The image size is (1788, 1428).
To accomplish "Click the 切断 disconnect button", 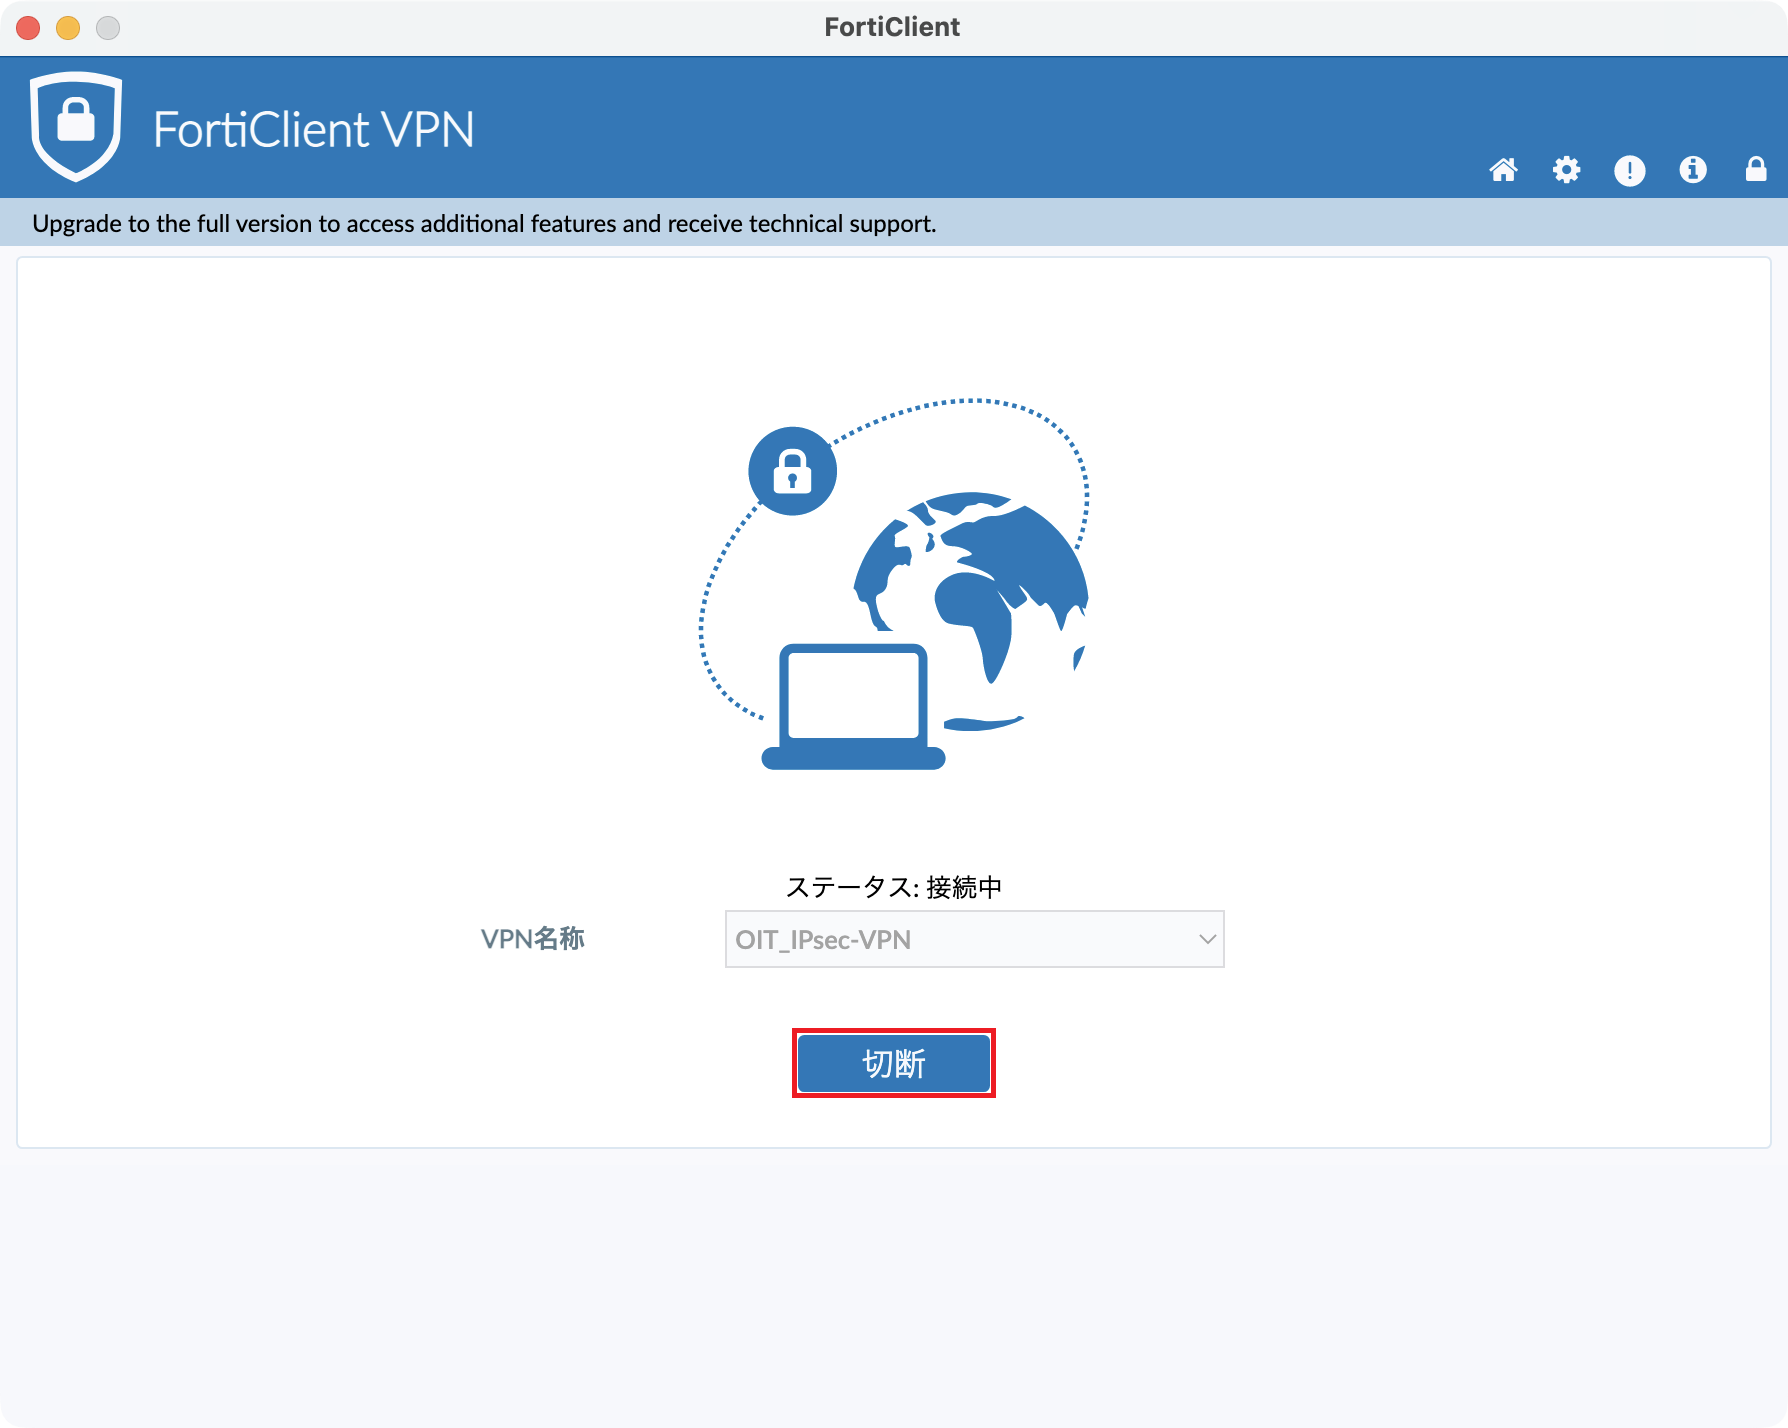I will [x=893, y=1063].
